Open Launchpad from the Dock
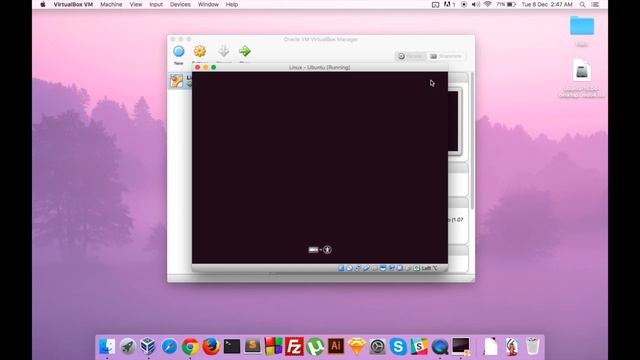 [128, 347]
